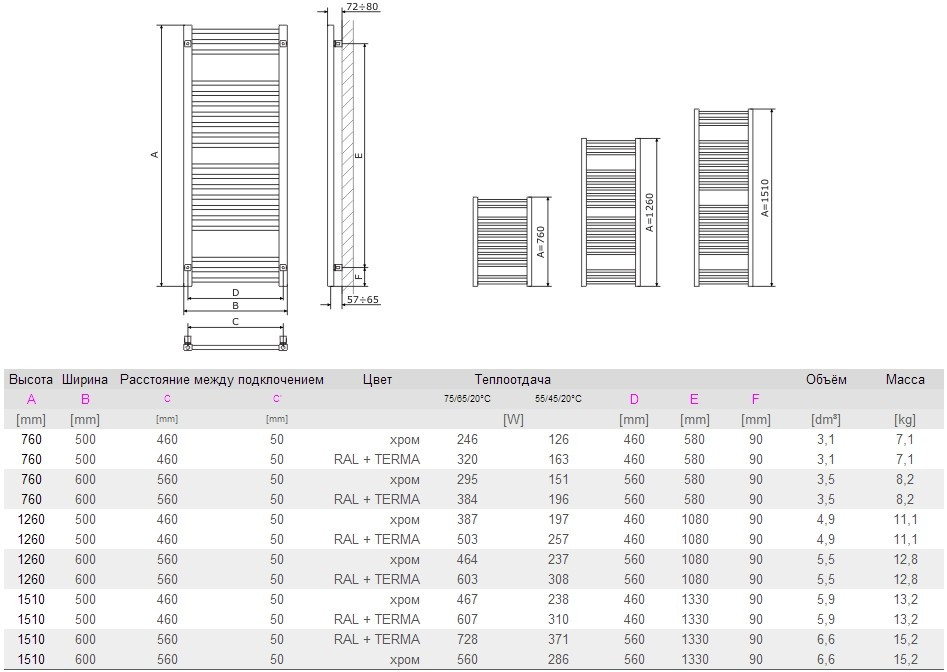Click the Цвет column header
The height and width of the screenshot is (672, 947).
378,380
